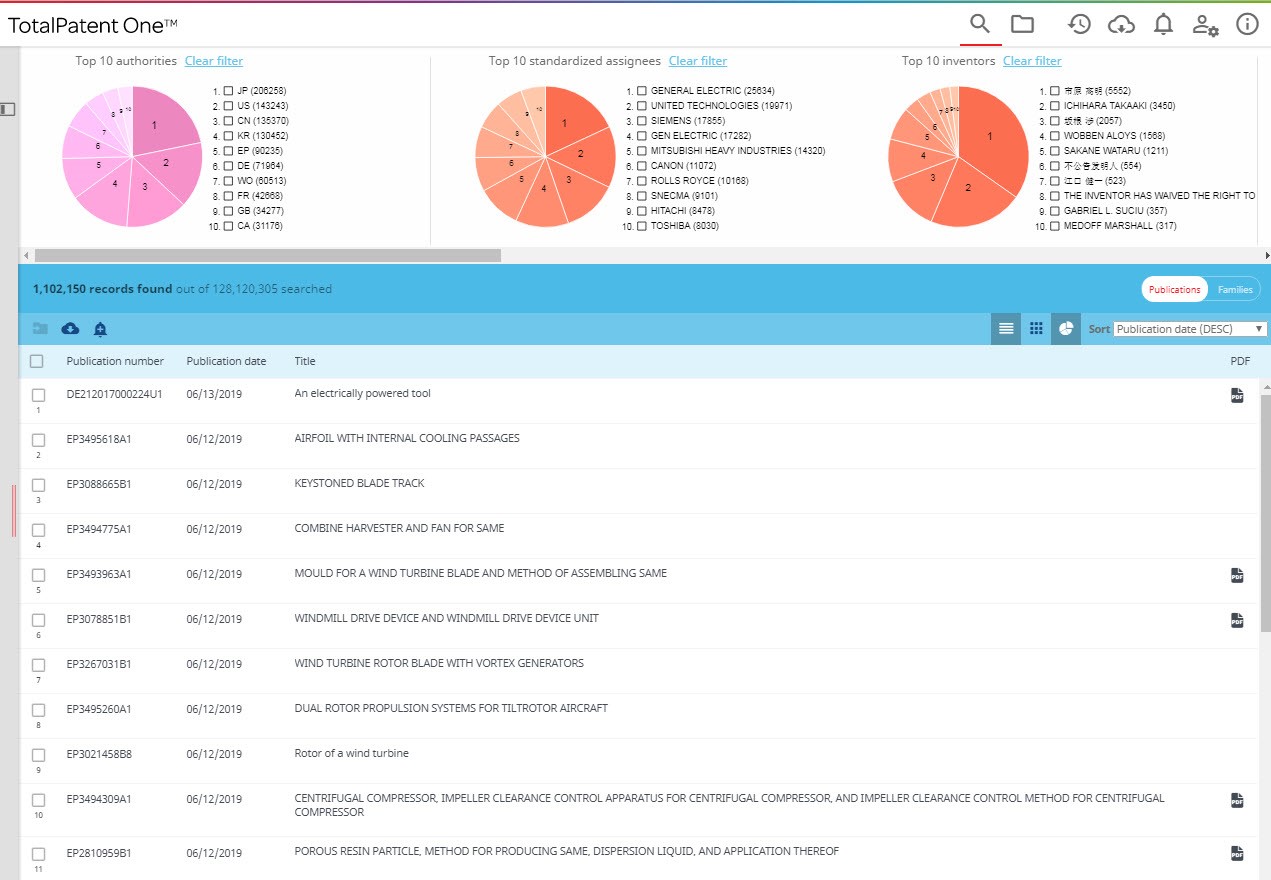Click the Title column header
Viewport: 1271px width, 880px height.
point(305,361)
